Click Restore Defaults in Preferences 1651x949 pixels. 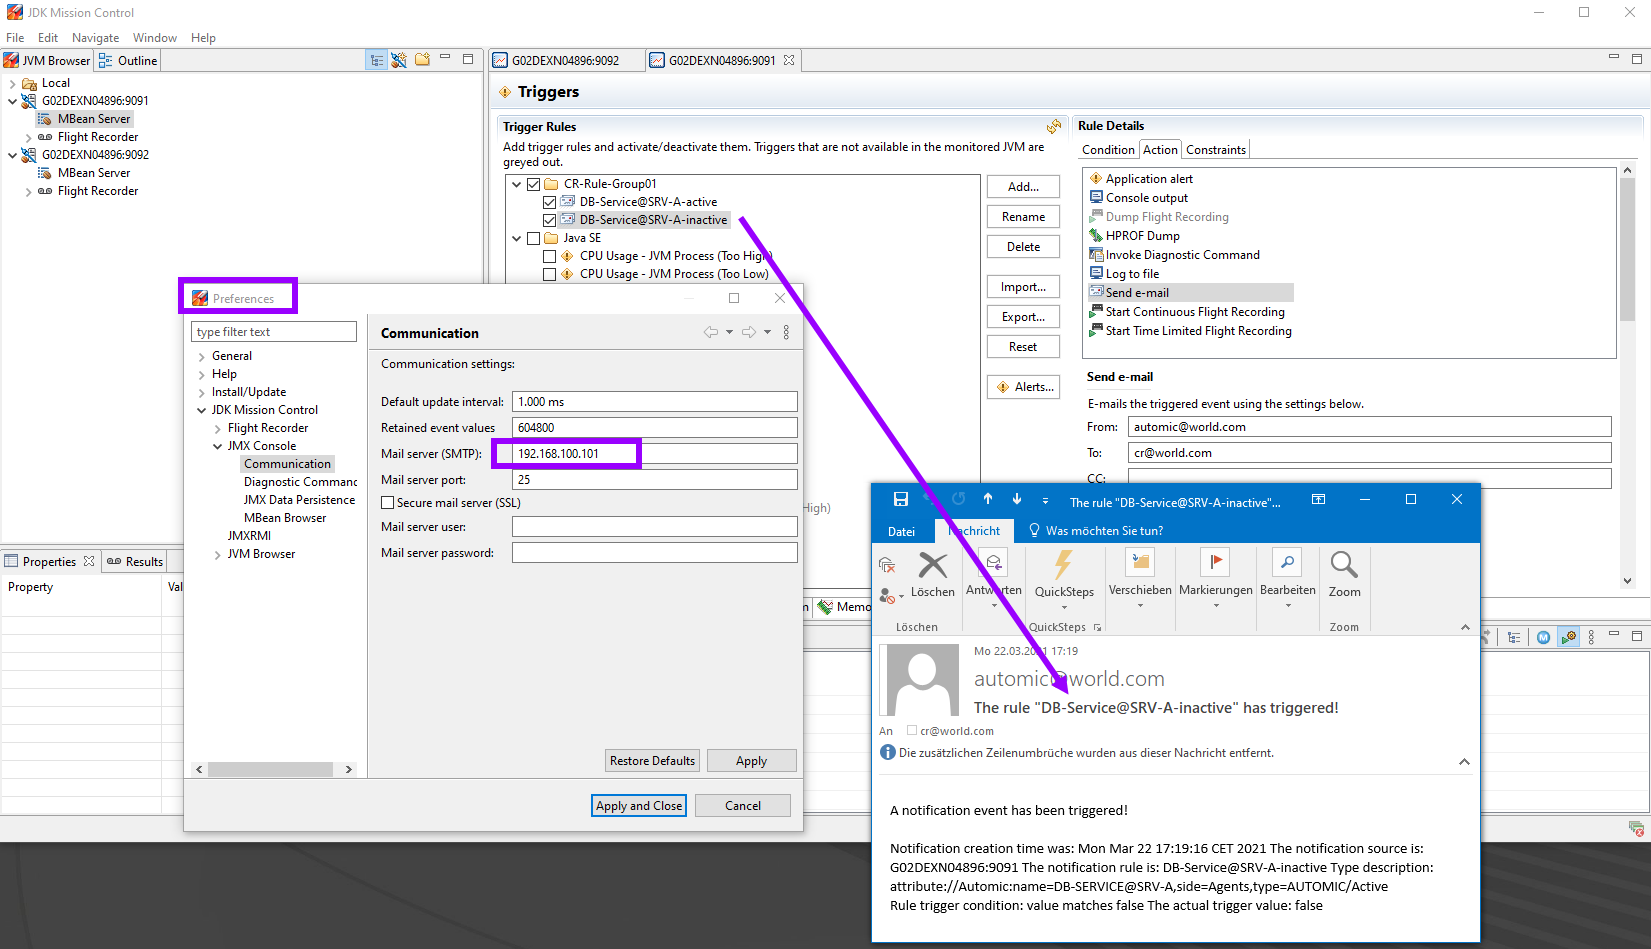tap(652, 761)
